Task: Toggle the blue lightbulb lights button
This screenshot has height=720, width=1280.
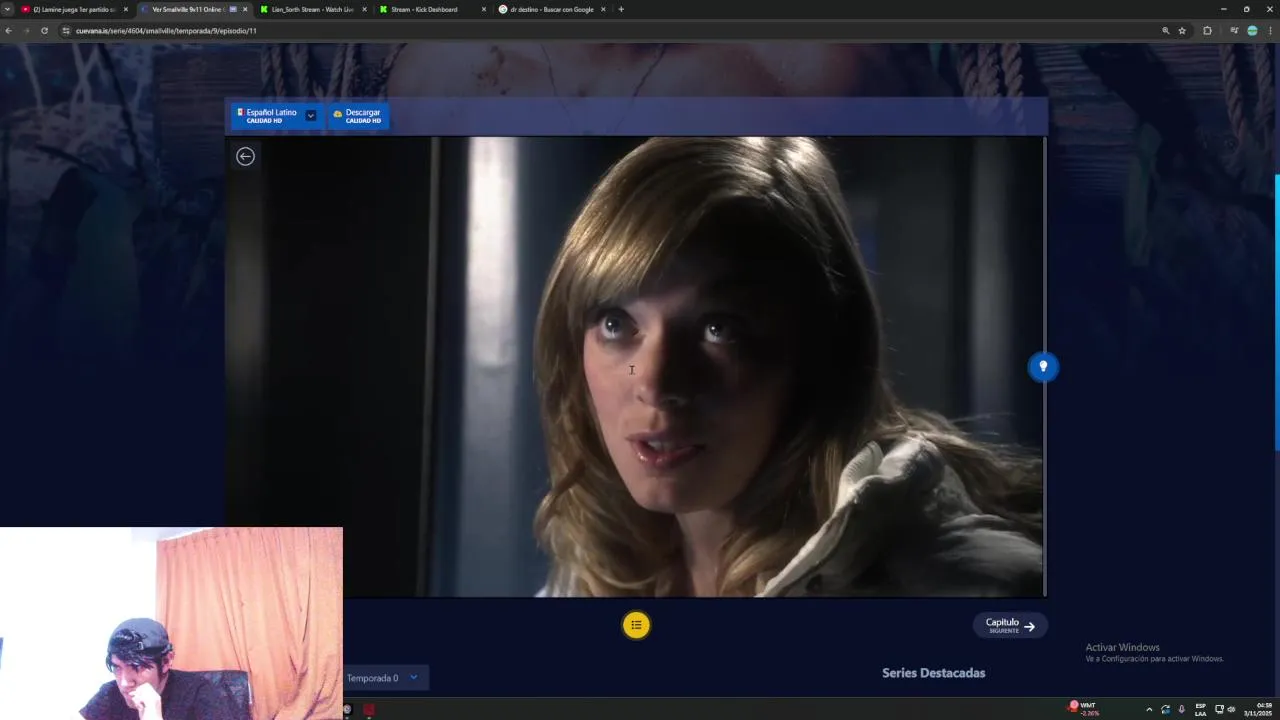Action: point(1043,367)
